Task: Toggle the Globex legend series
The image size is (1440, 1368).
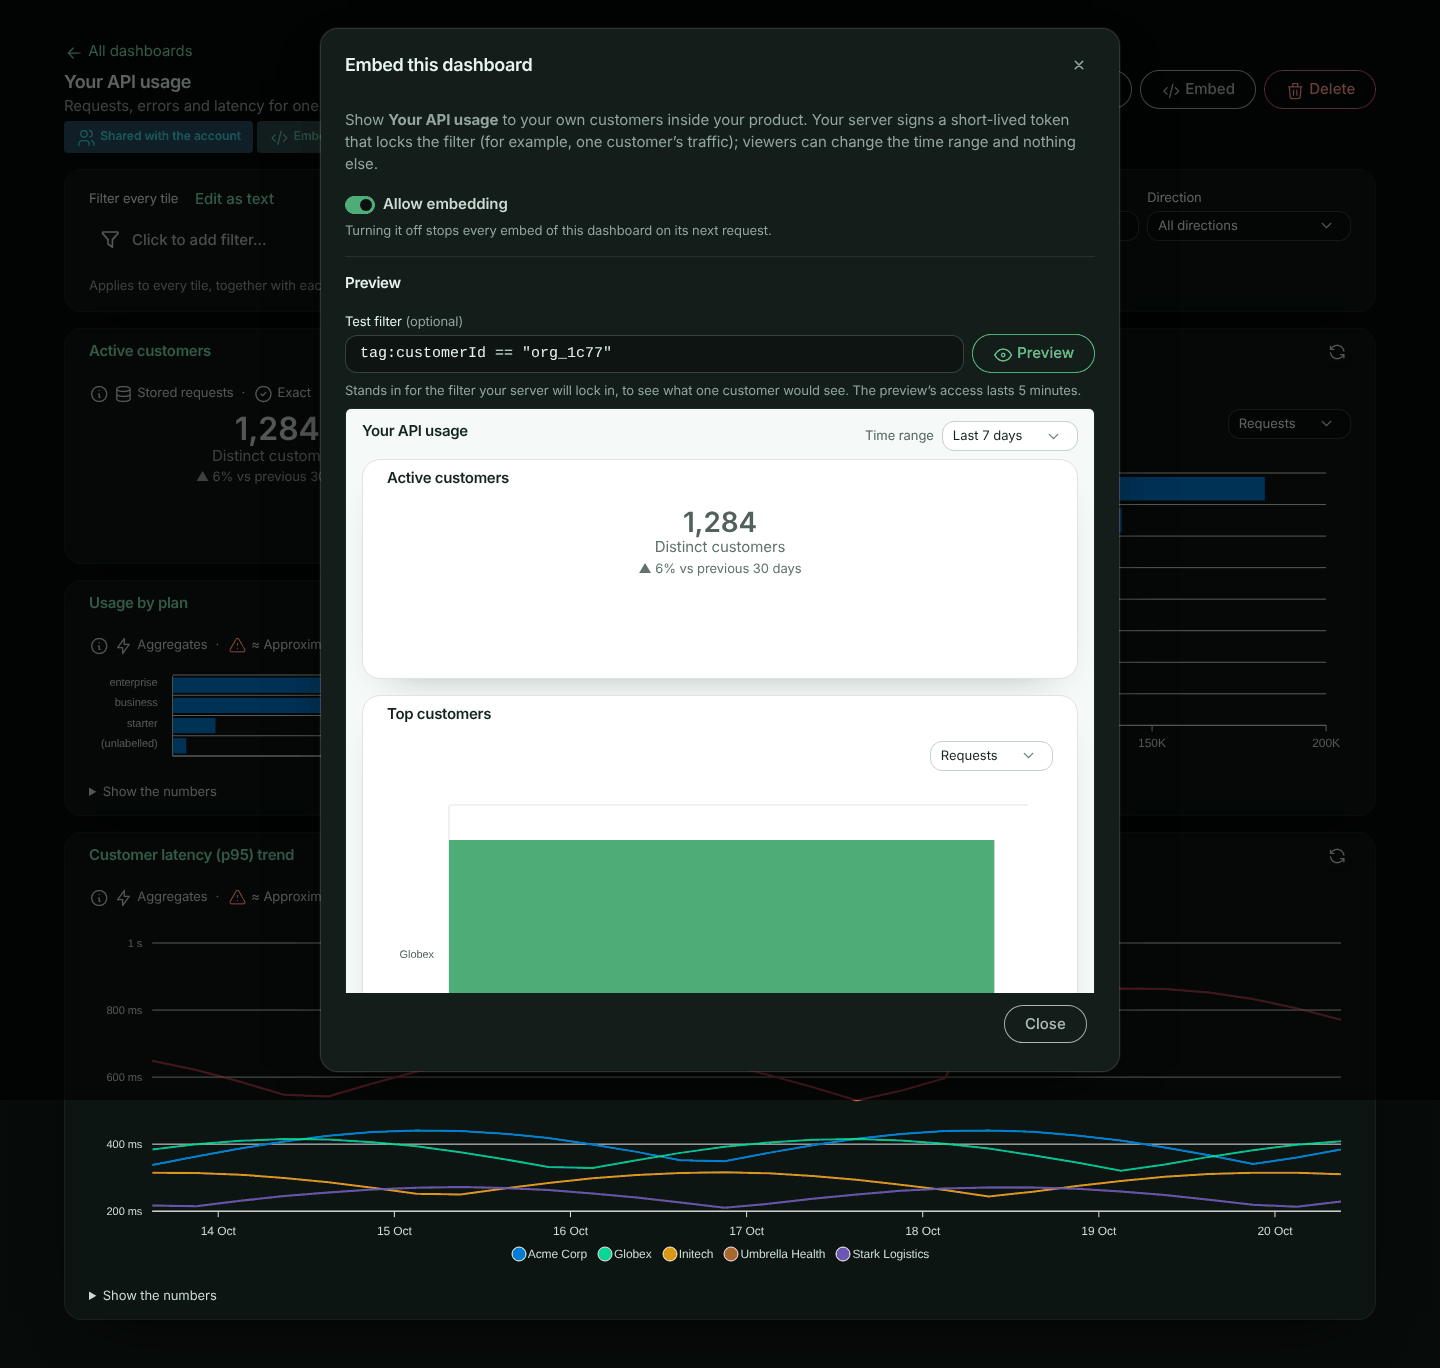Action: [x=624, y=1254]
